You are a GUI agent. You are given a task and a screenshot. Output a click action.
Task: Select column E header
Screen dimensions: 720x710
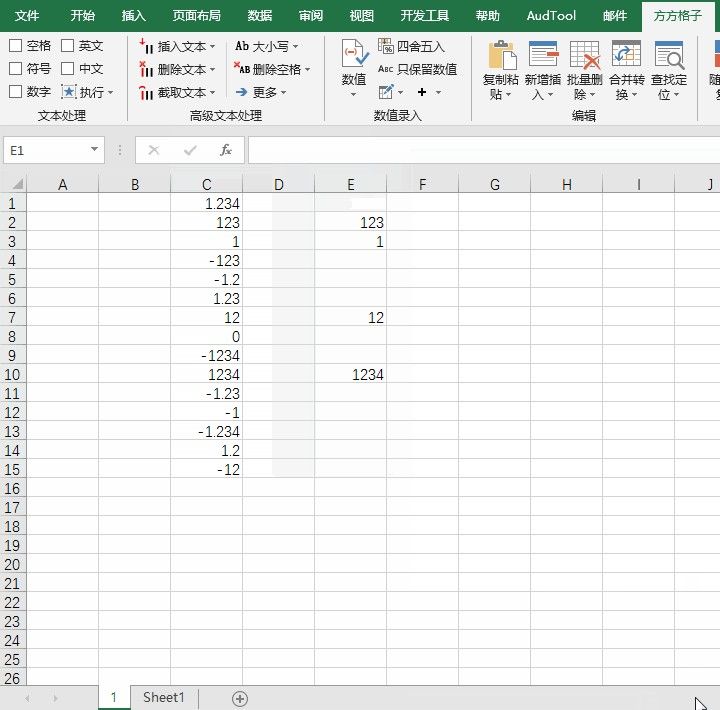click(351, 185)
